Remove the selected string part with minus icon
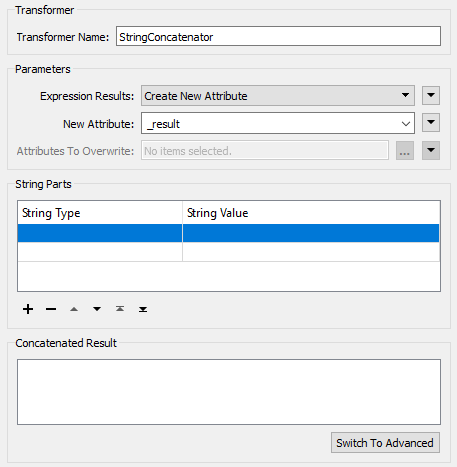 click(x=51, y=309)
